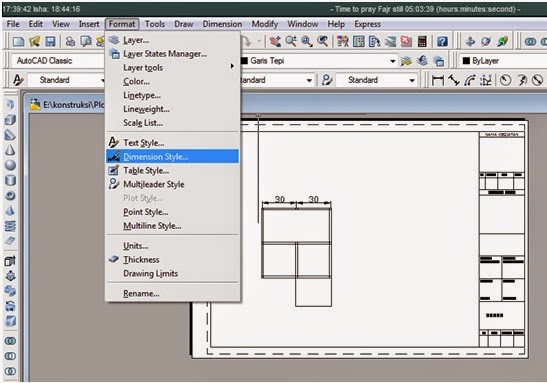This screenshot has width=547, height=383.
Task: Click the Multileader Style toolbar icon
Action: [x=327, y=80]
